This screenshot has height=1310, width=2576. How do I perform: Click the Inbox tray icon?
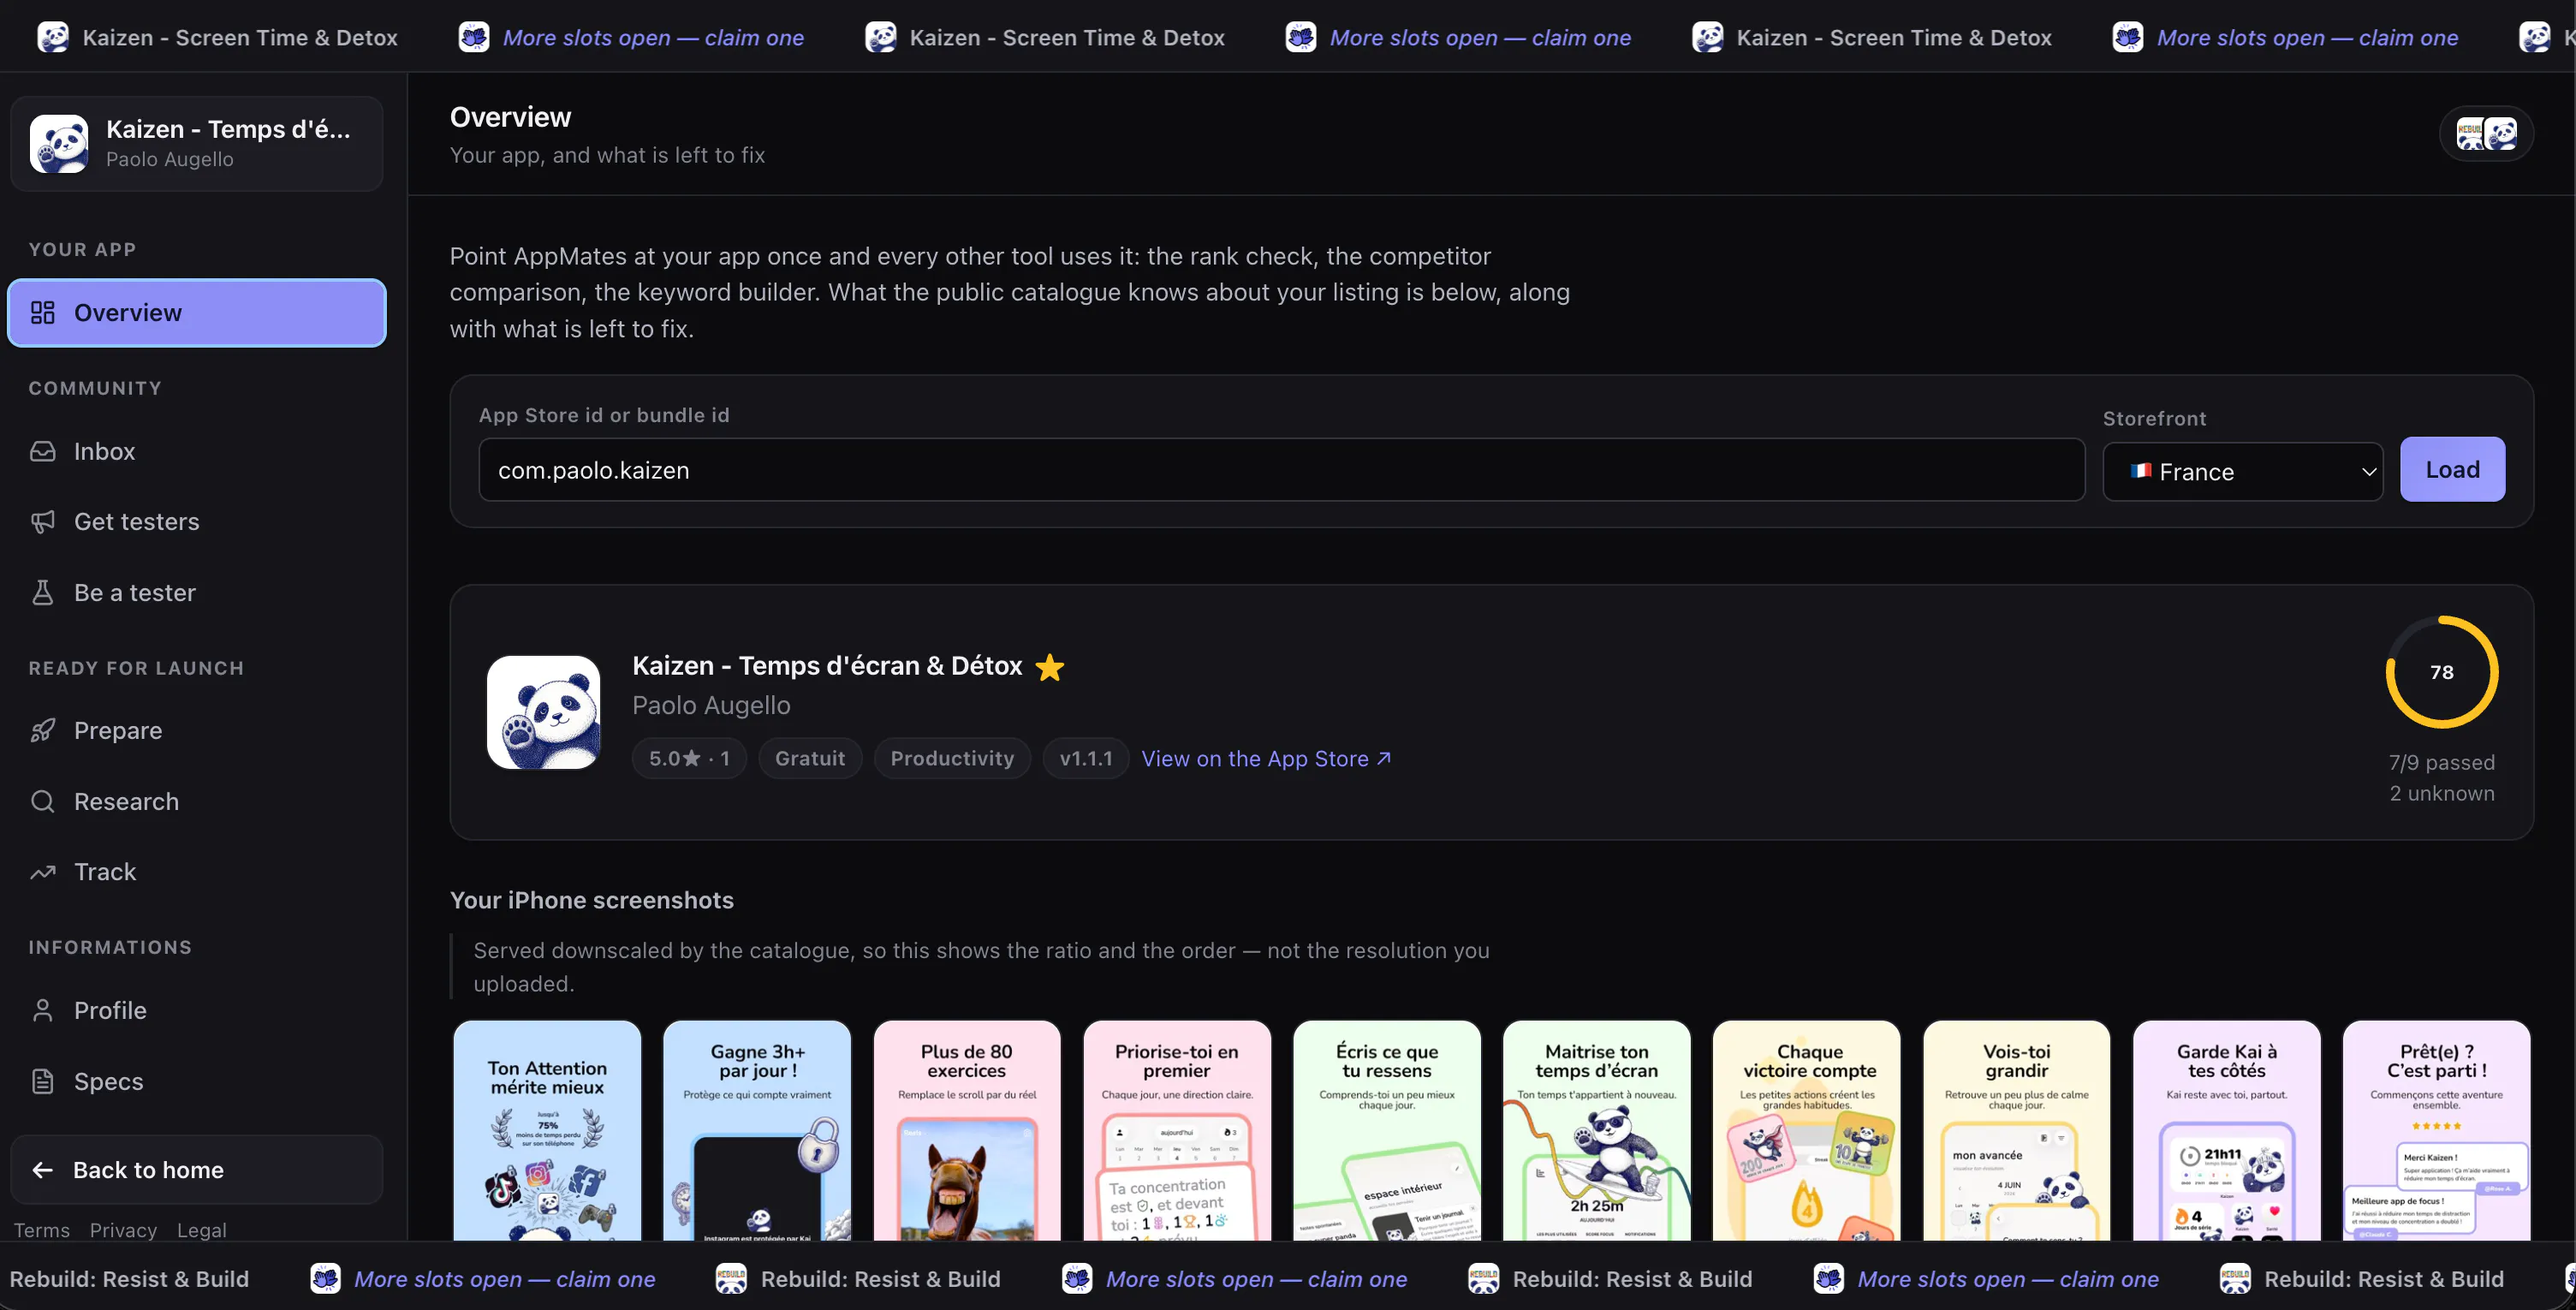tap(42, 451)
